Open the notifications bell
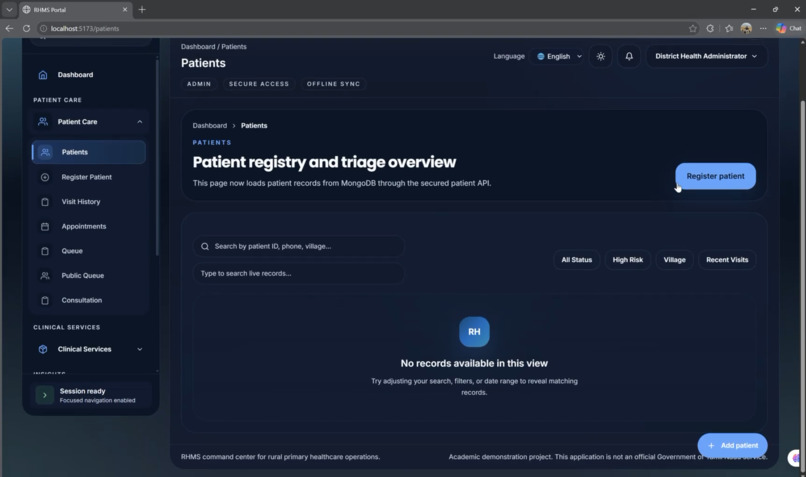Viewport: 806px width, 477px height. coord(629,57)
